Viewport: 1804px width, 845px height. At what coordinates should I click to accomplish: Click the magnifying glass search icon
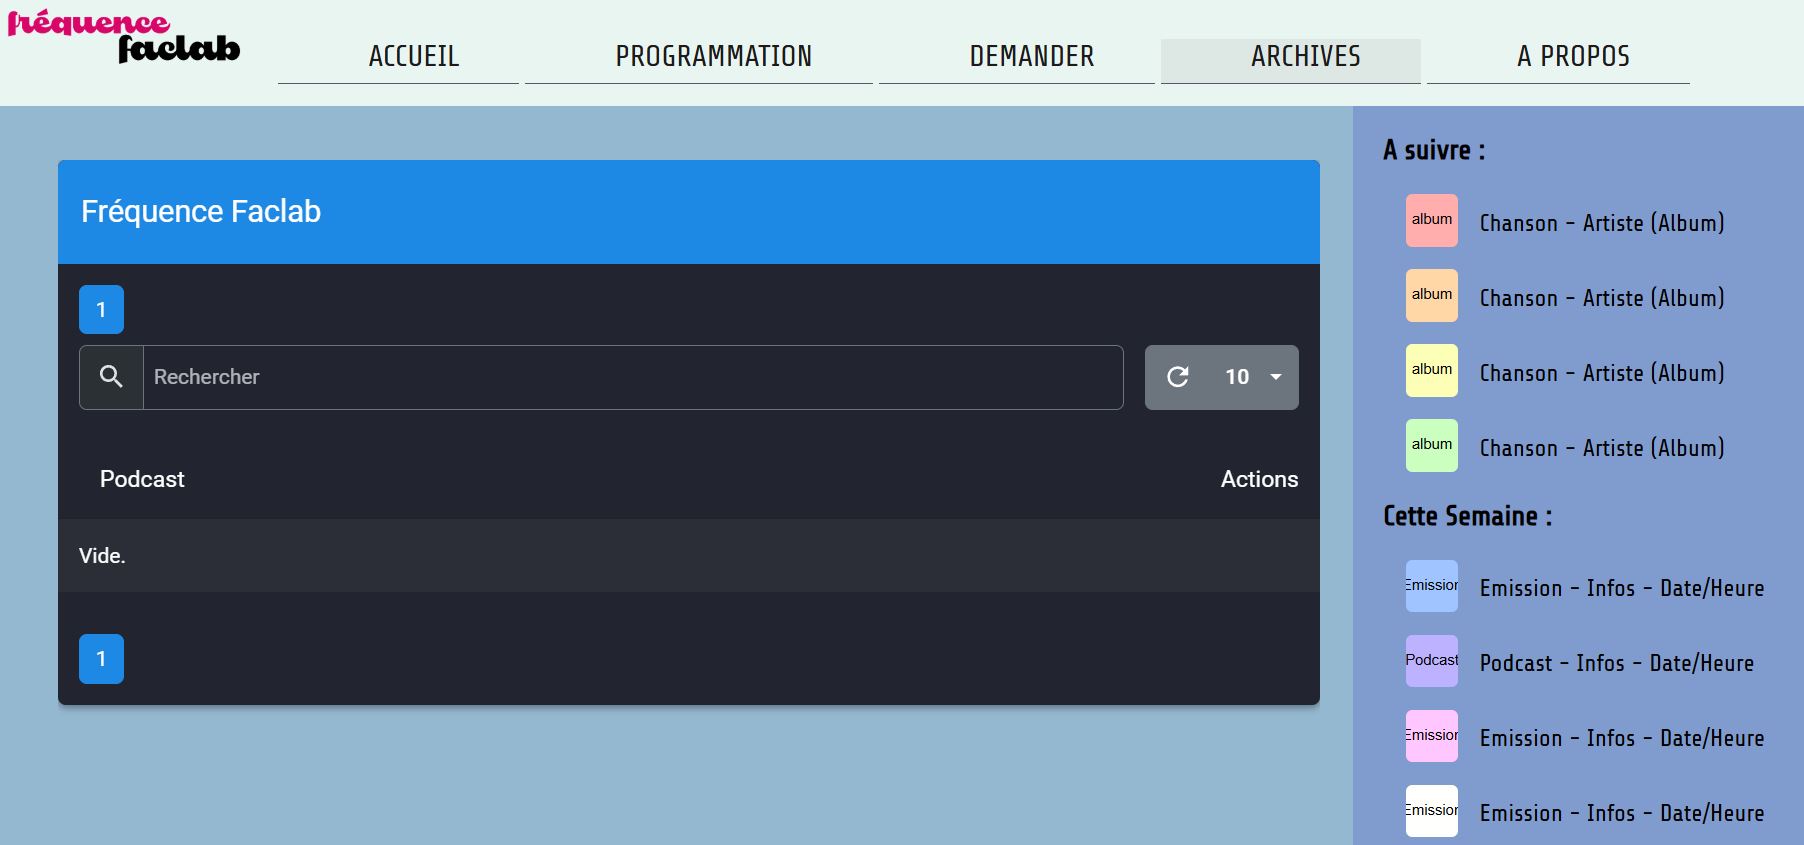(111, 377)
